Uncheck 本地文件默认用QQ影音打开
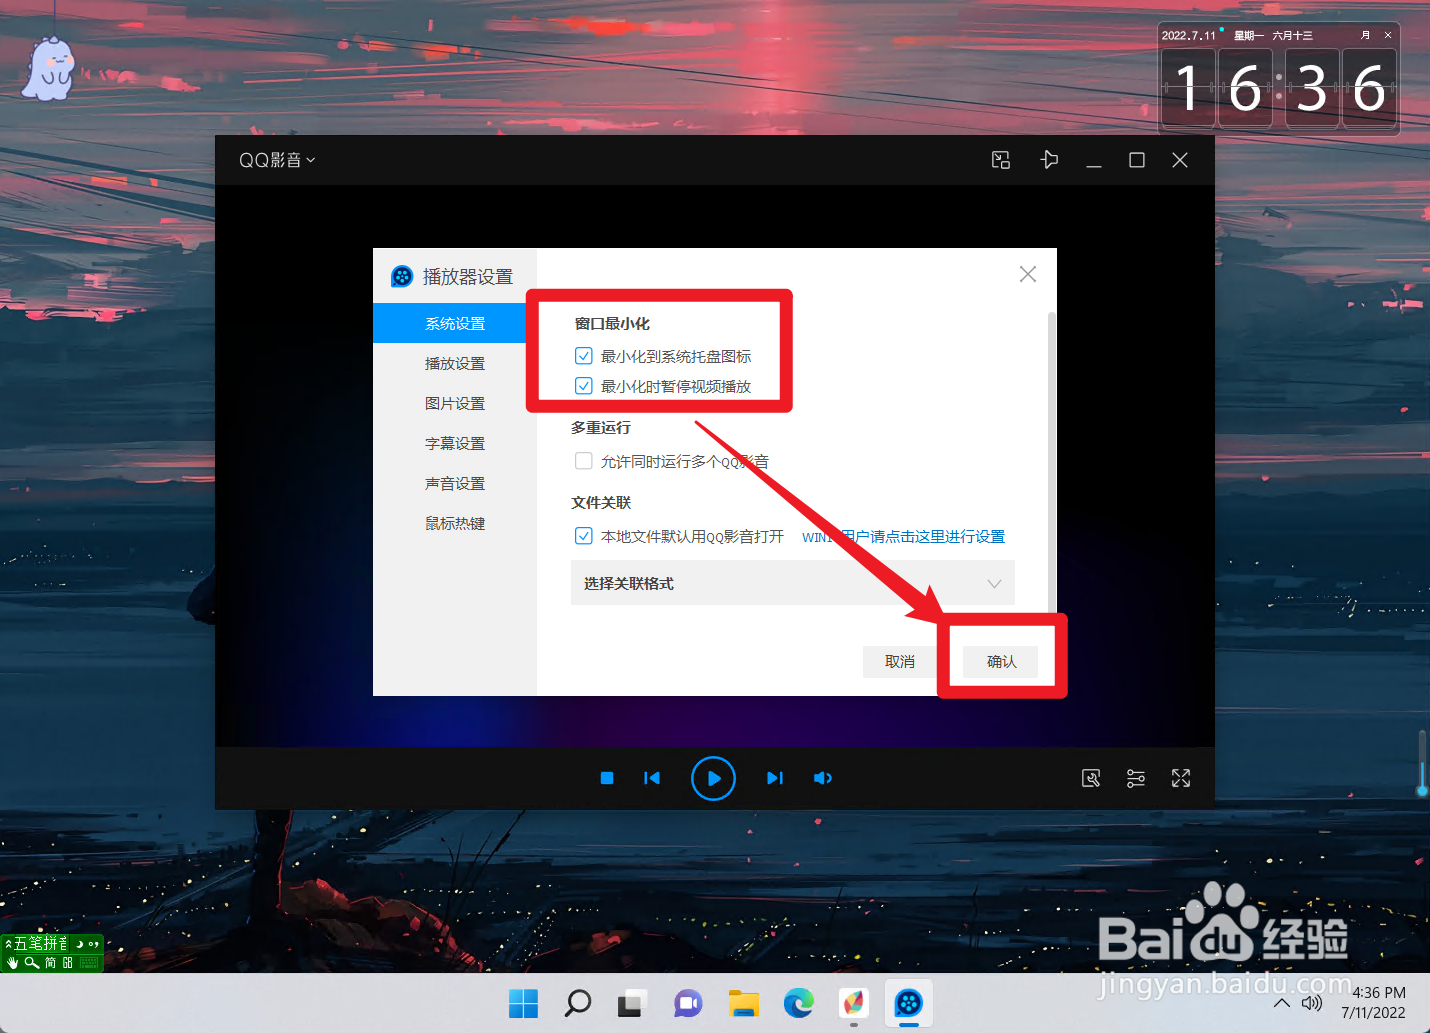Screen dimensions: 1430x1033 pos(584,536)
